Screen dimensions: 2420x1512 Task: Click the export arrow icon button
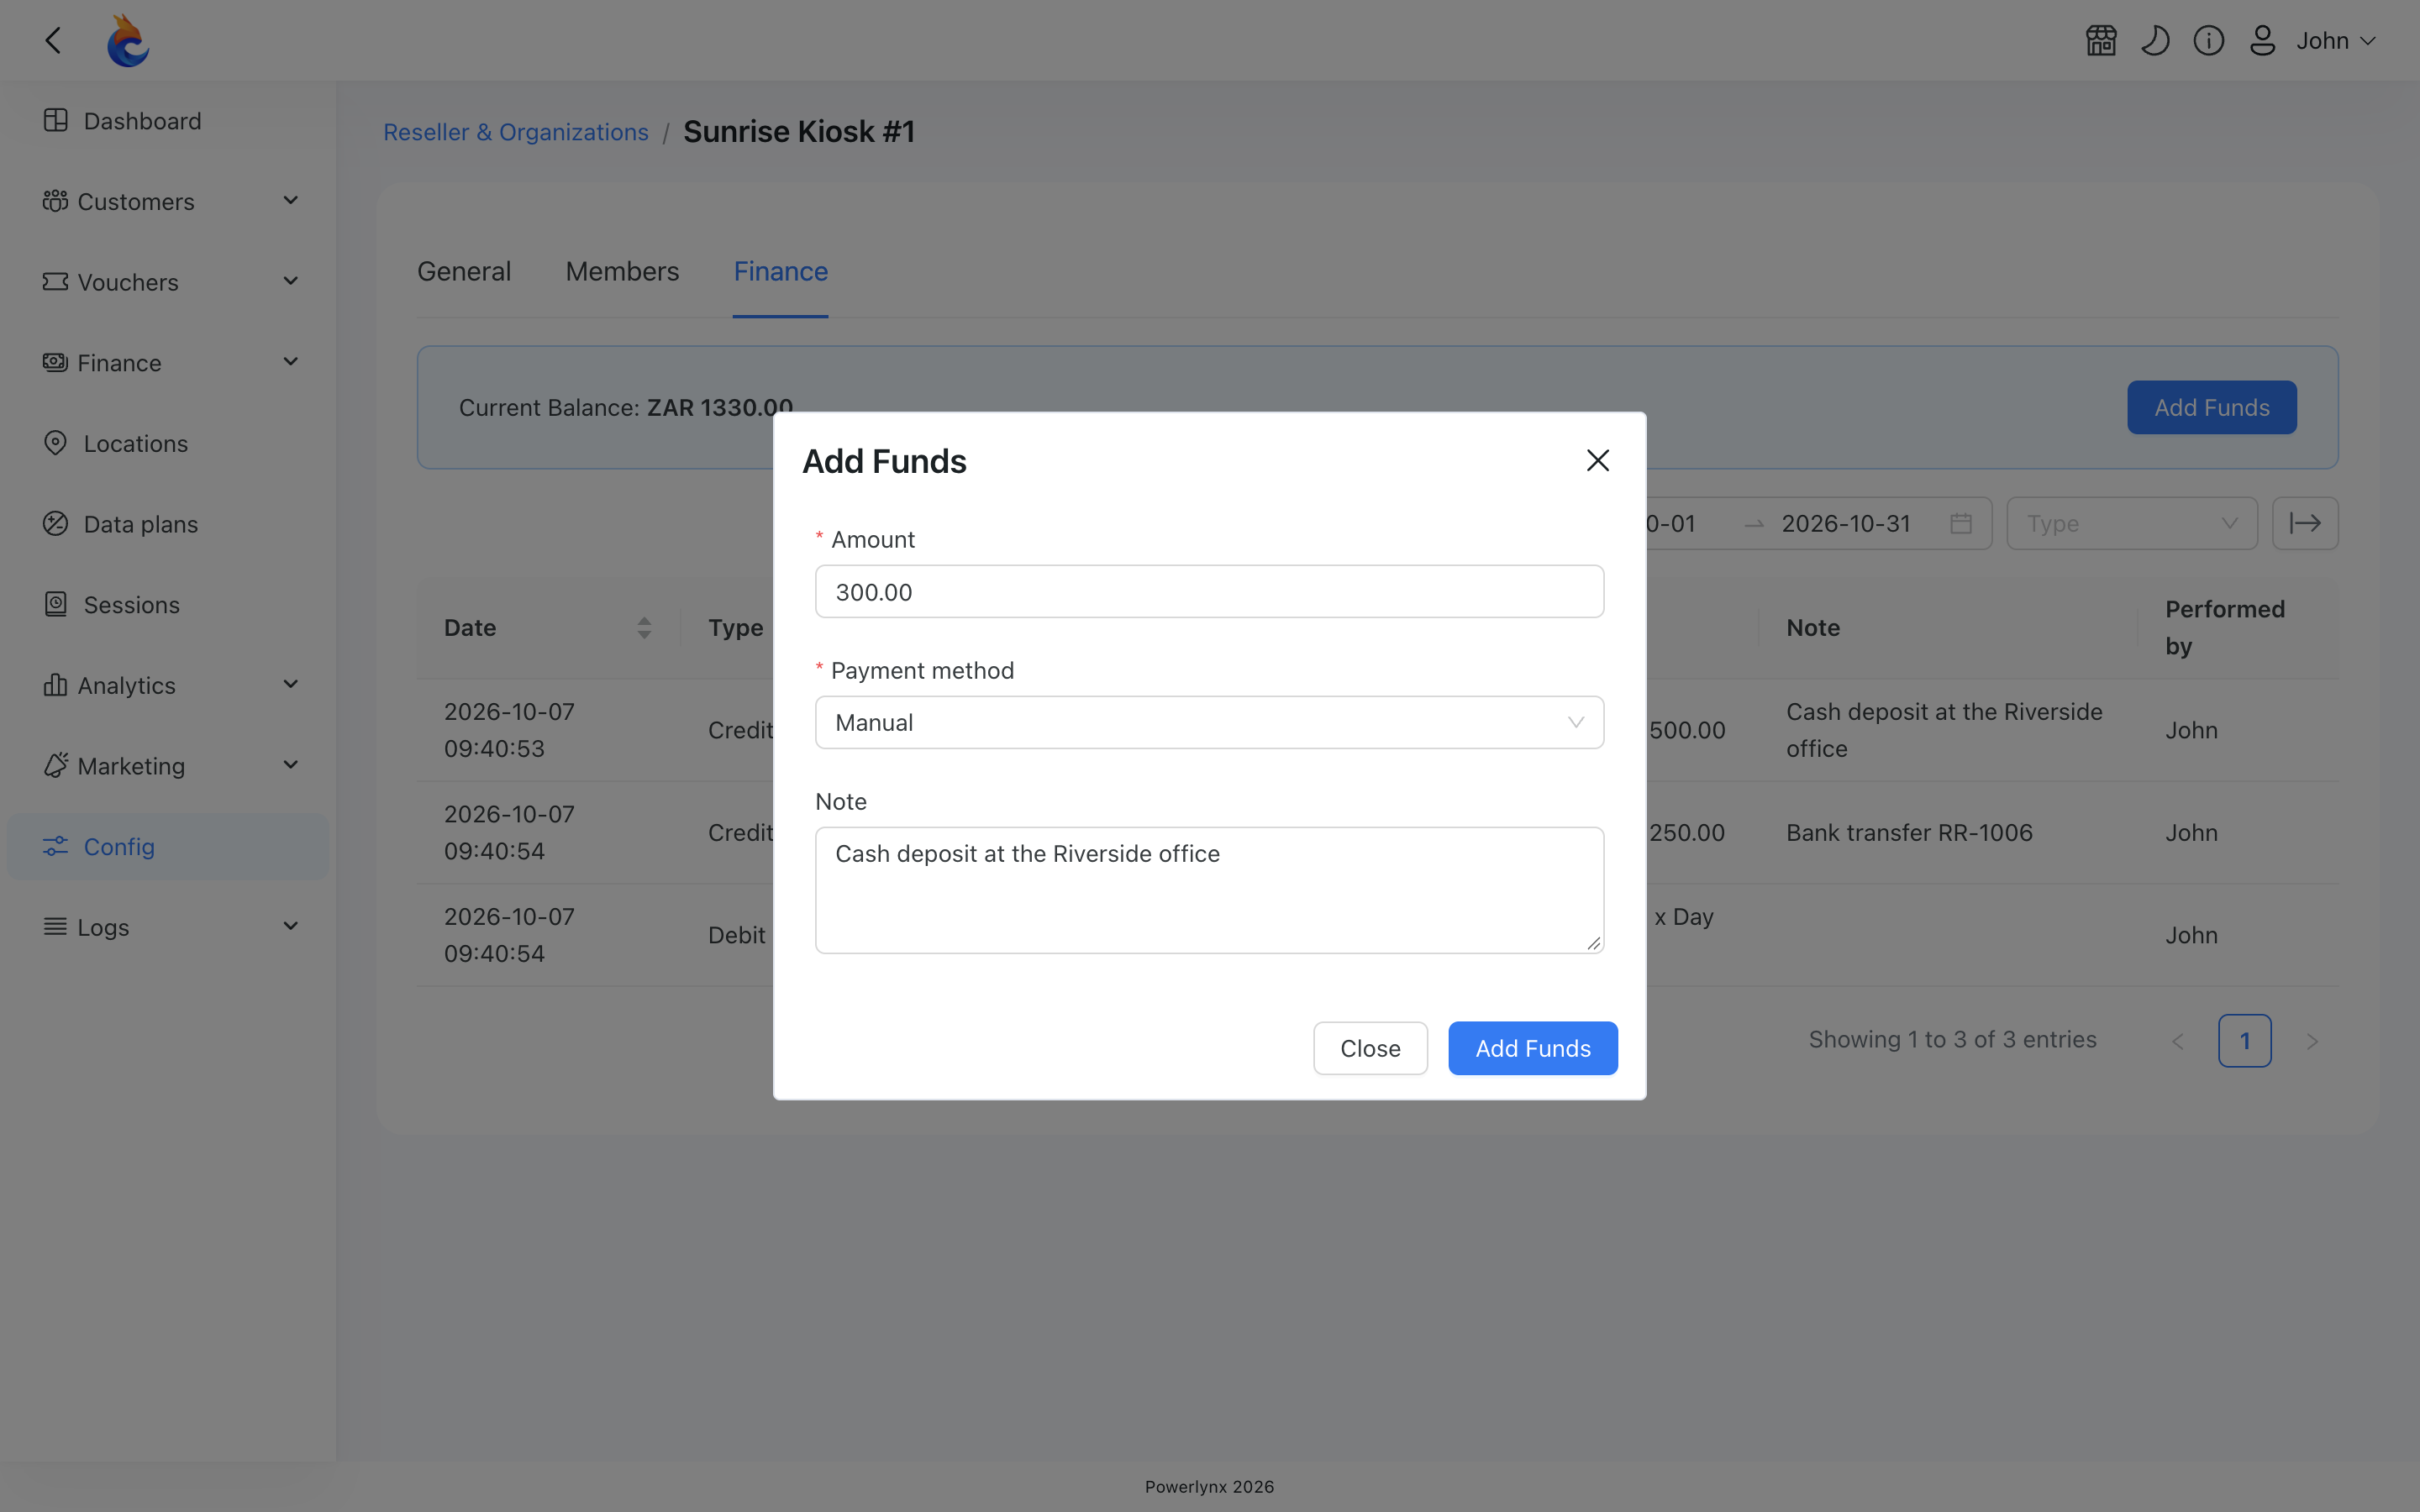pyautogui.click(x=2304, y=523)
